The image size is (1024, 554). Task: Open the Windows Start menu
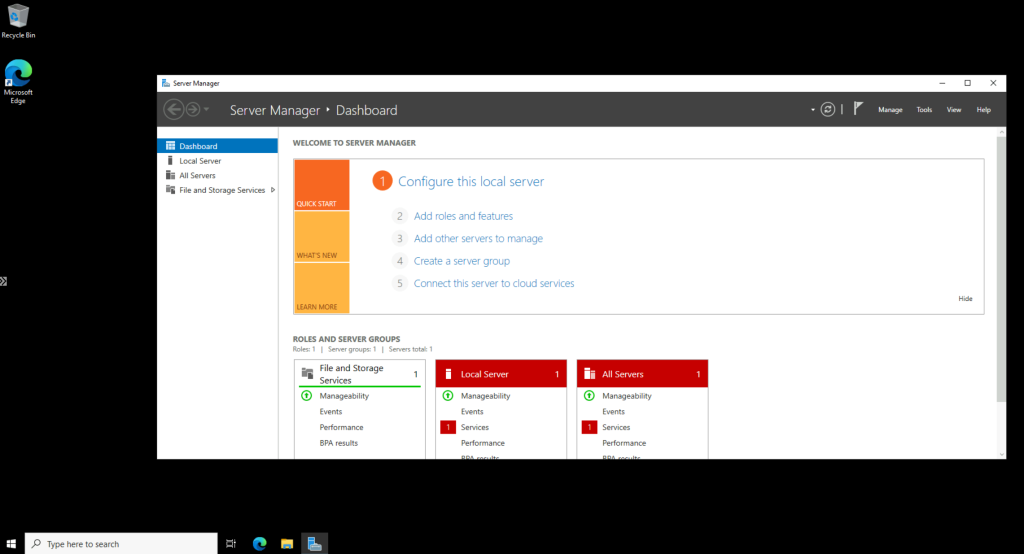pos(11,544)
